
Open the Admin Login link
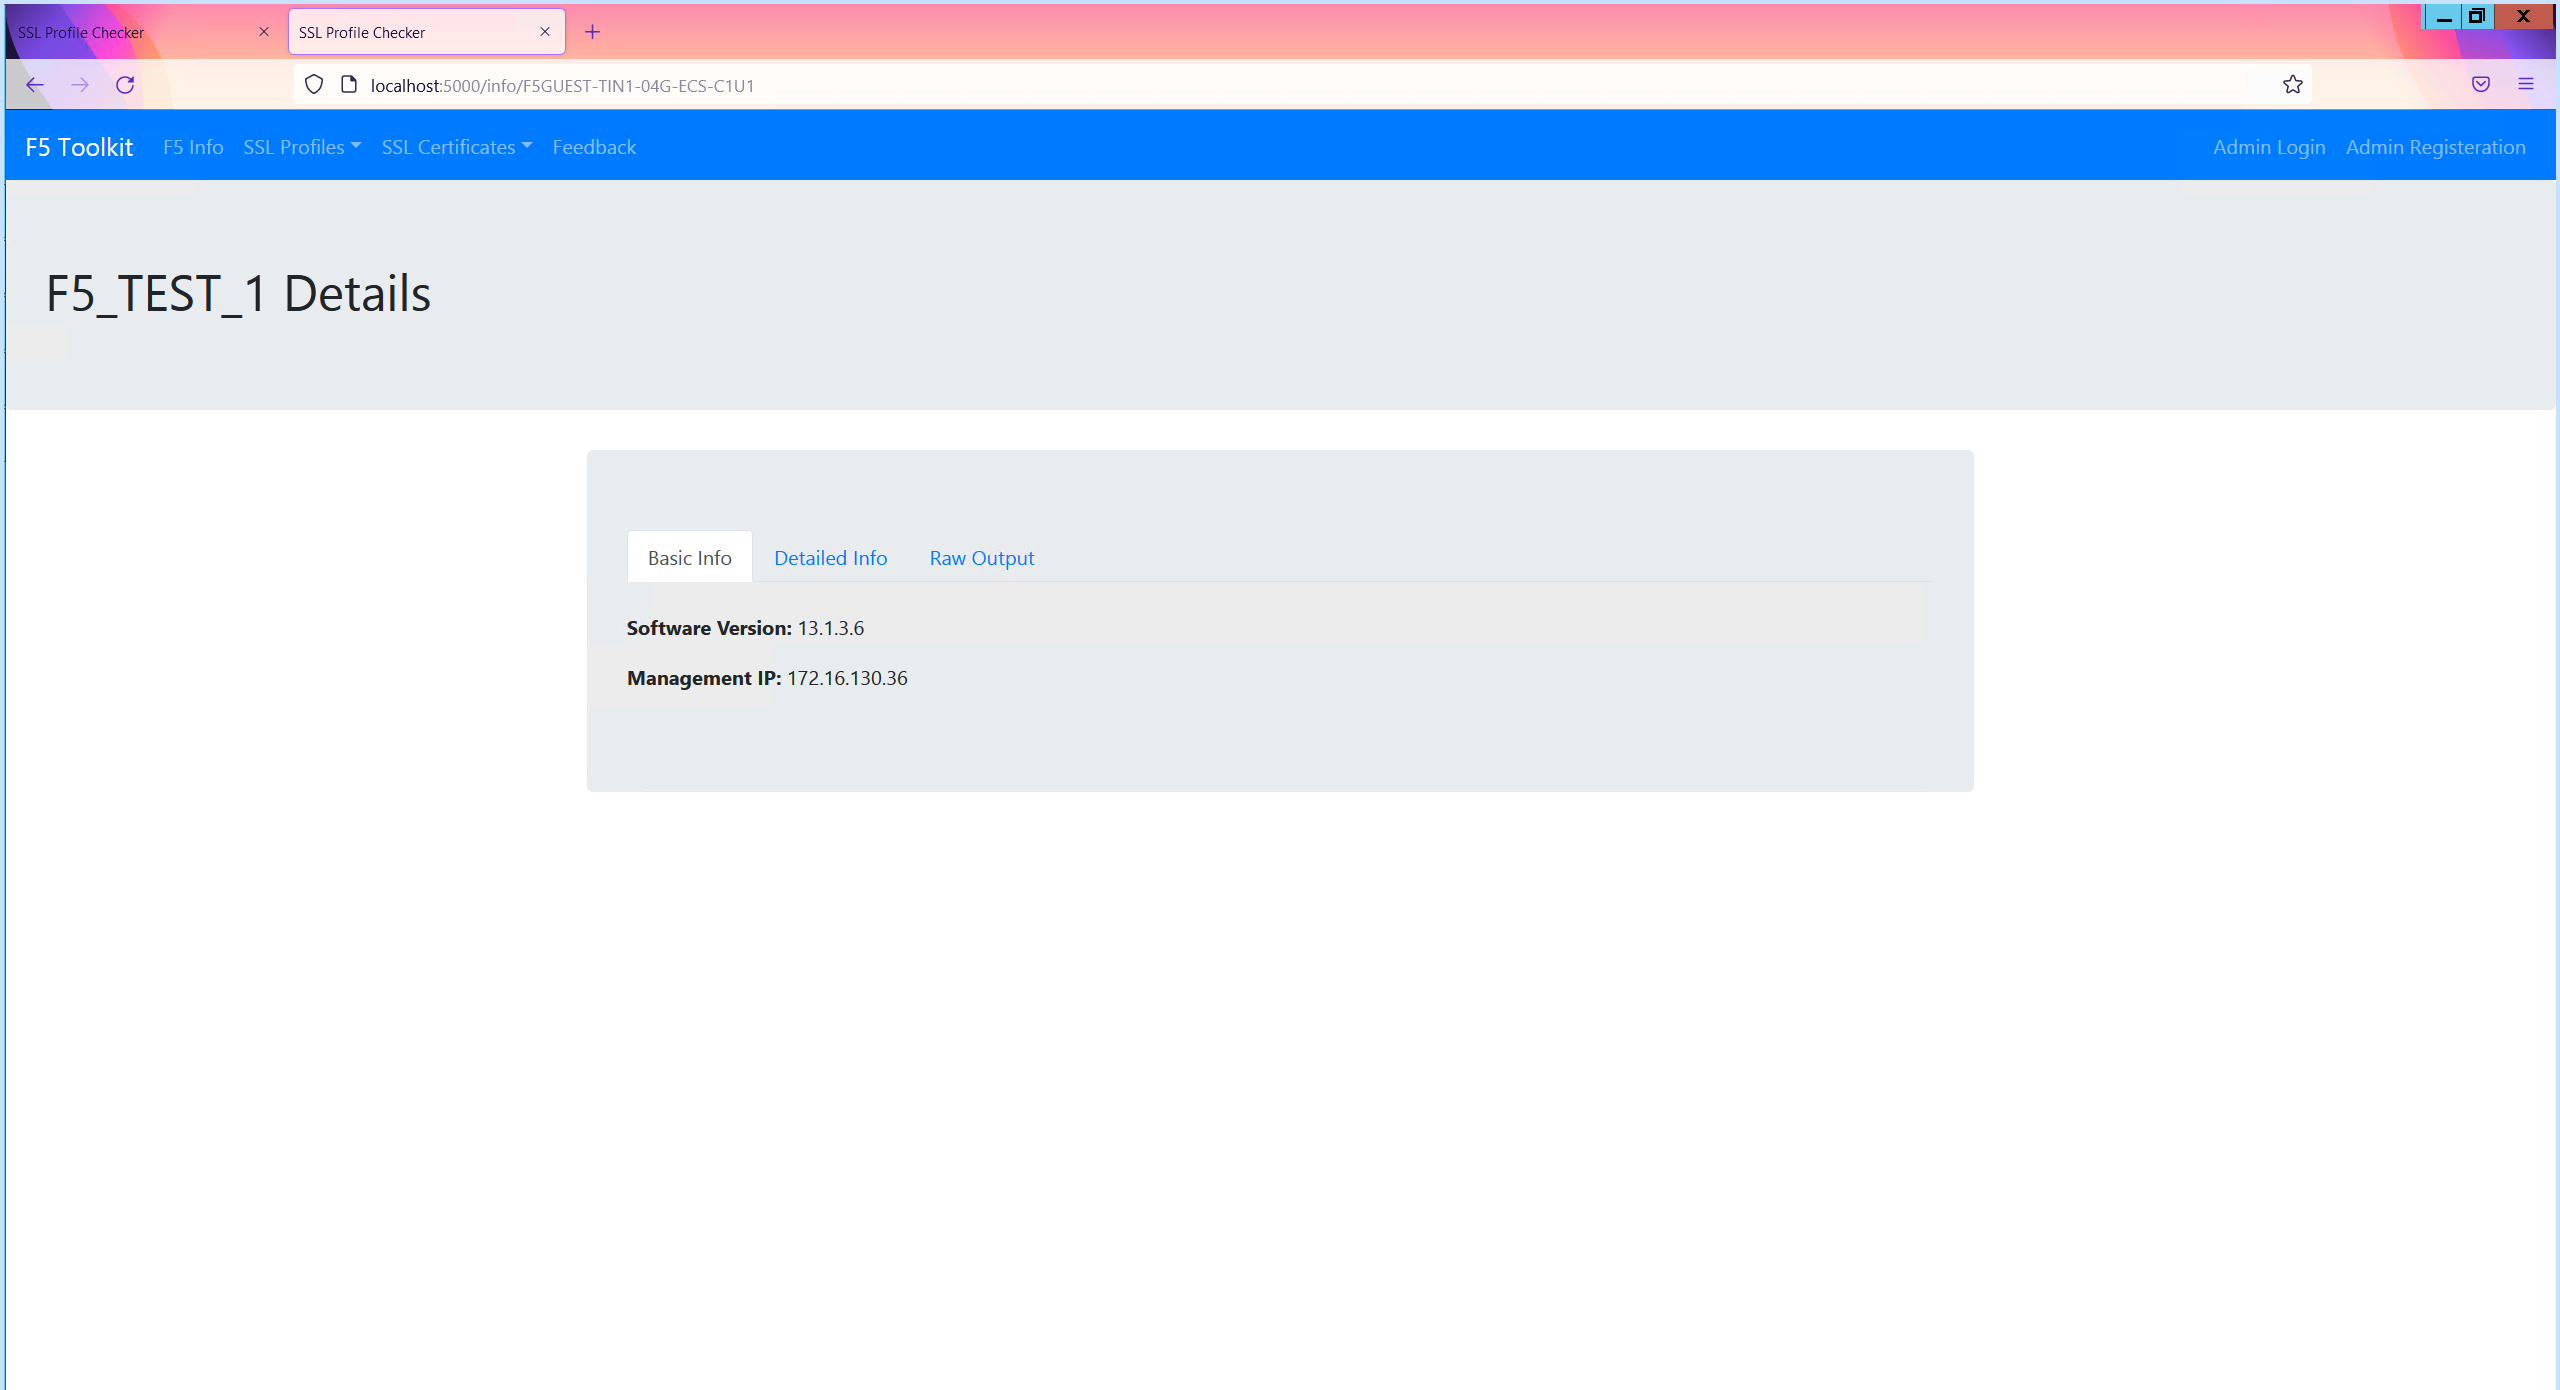[x=2268, y=147]
